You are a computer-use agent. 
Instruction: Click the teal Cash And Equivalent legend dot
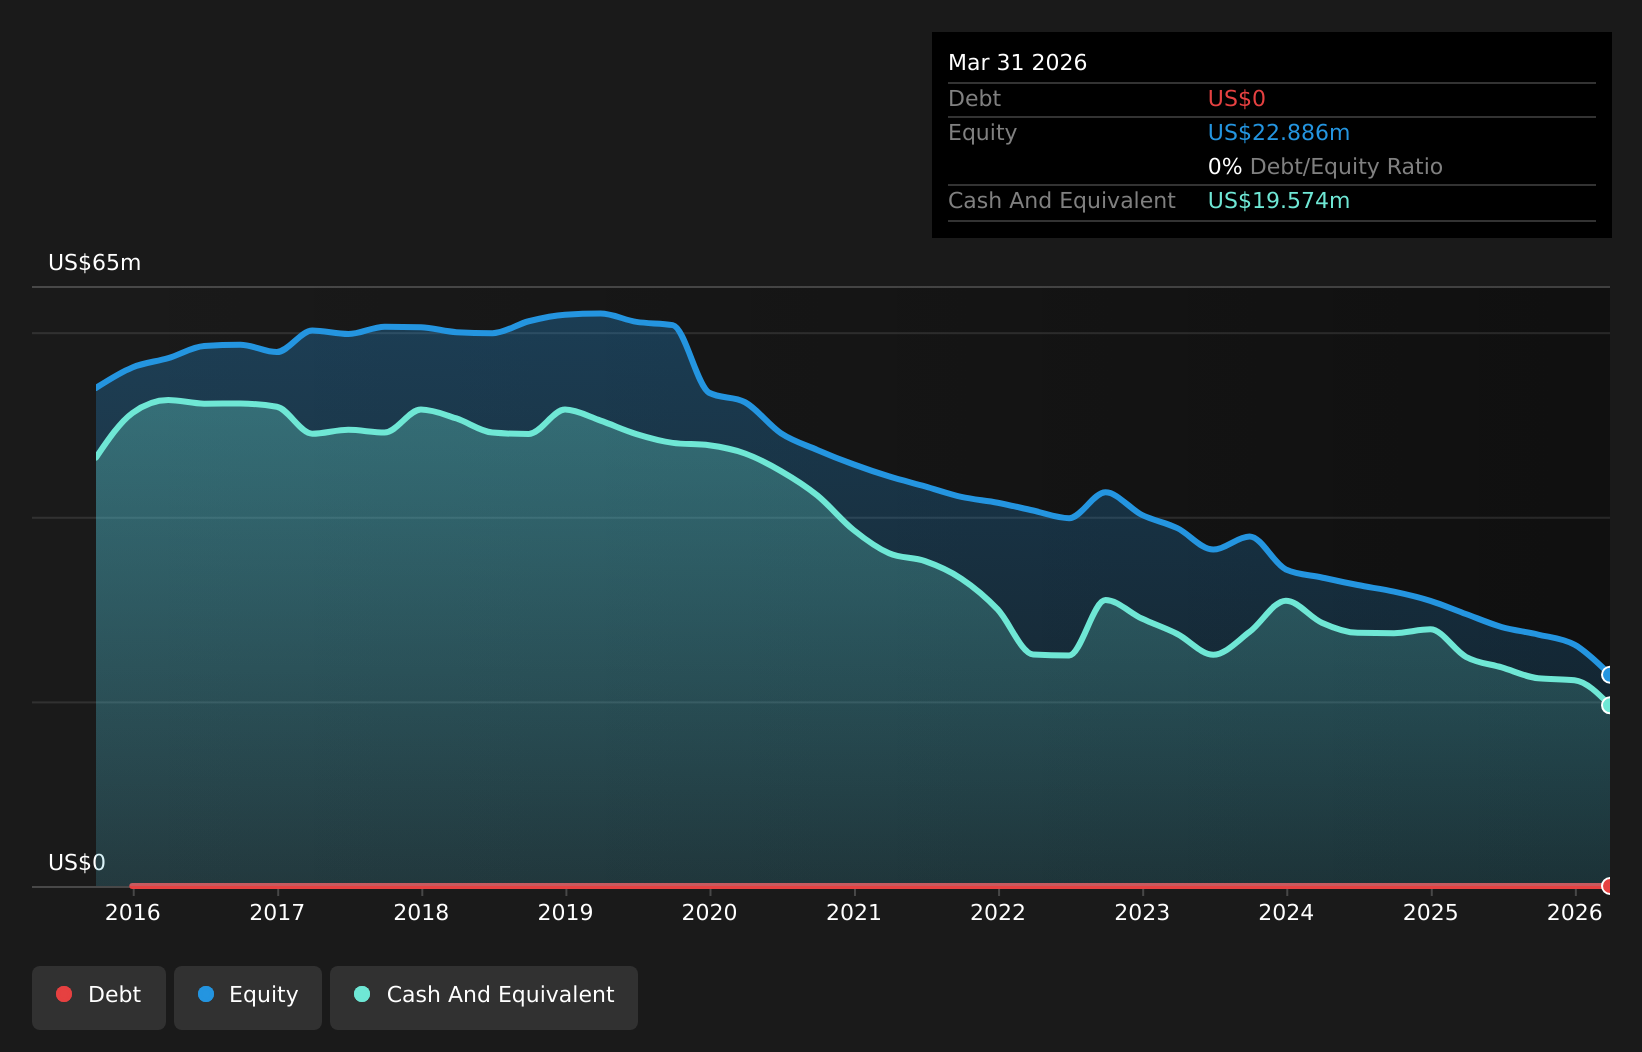point(362,994)
